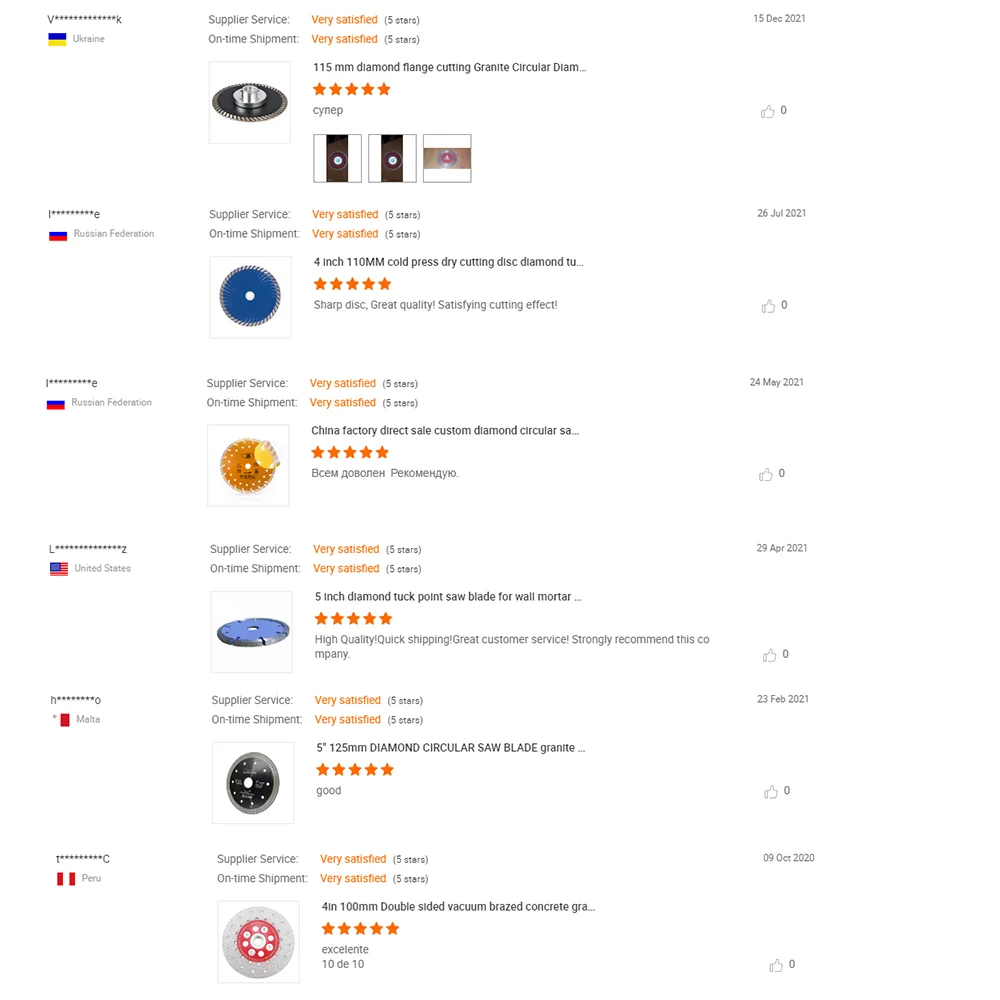Open 115 mm diamond flange product thumbnail
The image size is (1000, 1000).
pos(250,102)
